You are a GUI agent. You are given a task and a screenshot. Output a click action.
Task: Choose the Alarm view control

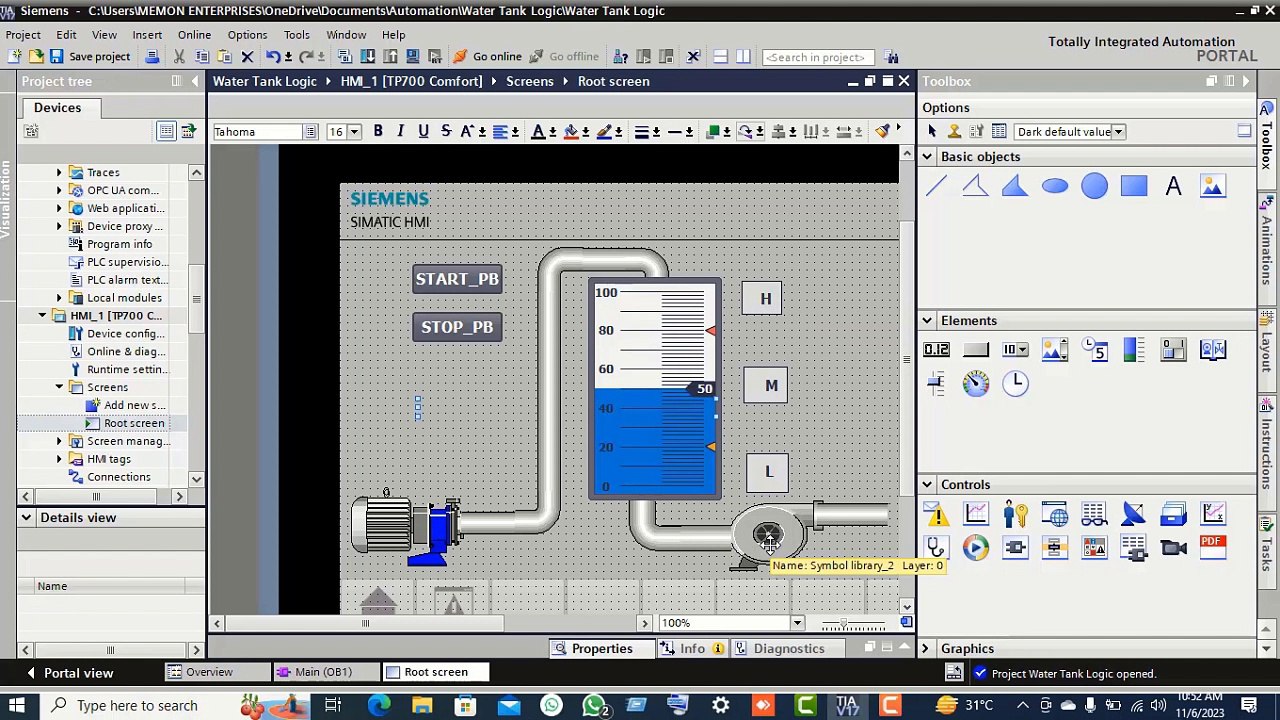point(936,514)
